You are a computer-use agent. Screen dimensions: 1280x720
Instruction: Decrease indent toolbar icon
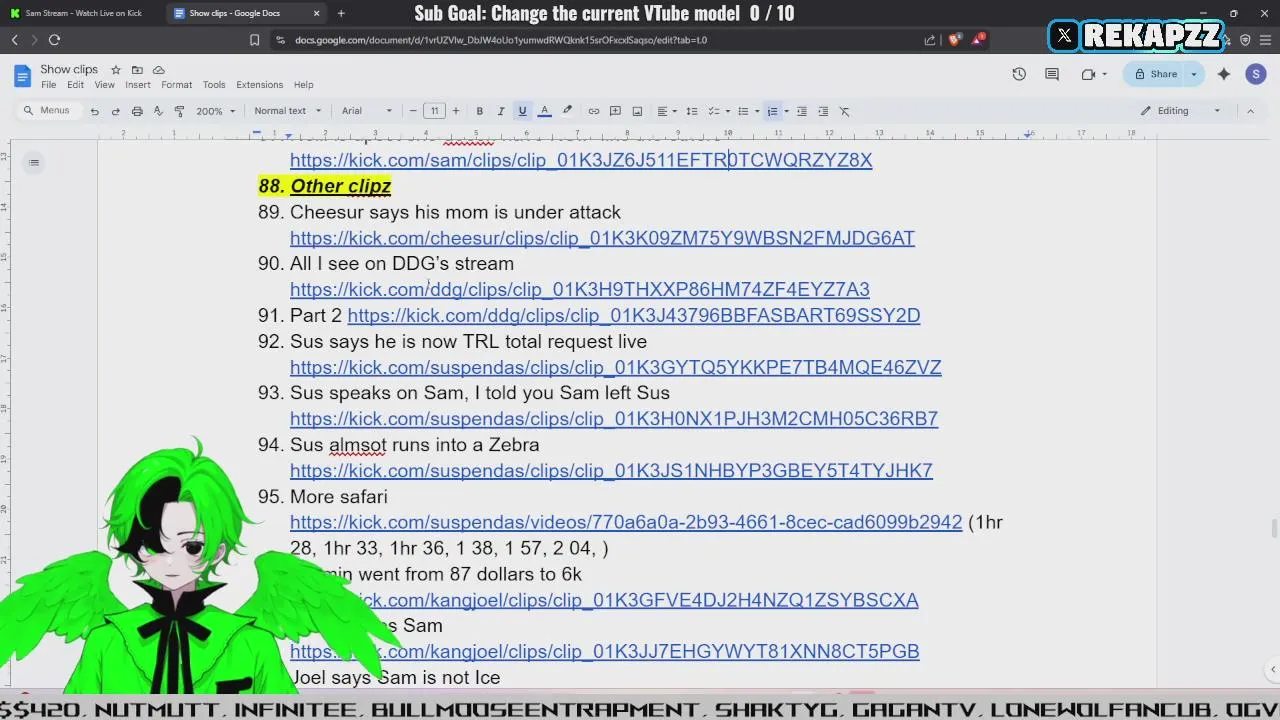click(801, 111)
